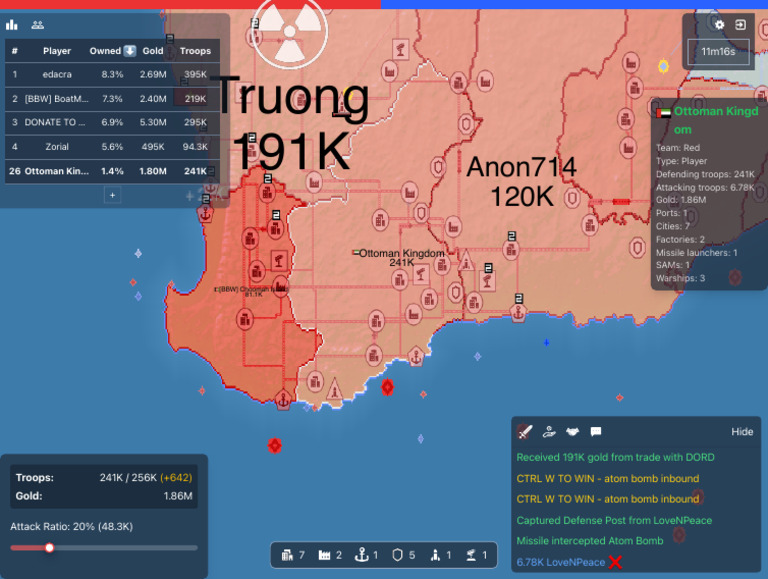Select the cities count icon in unit bar
This screenshot has width=768, height=579.
click(x=288, y=555)
